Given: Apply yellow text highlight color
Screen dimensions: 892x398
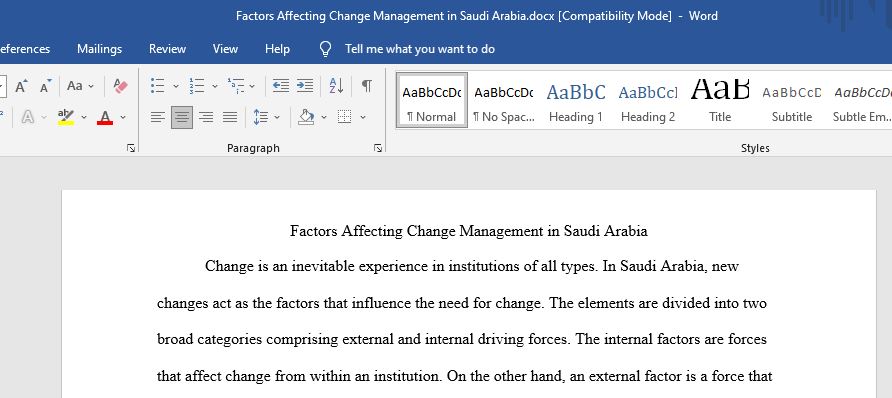Looking at the screenshot, I should (x=66, y=117).
